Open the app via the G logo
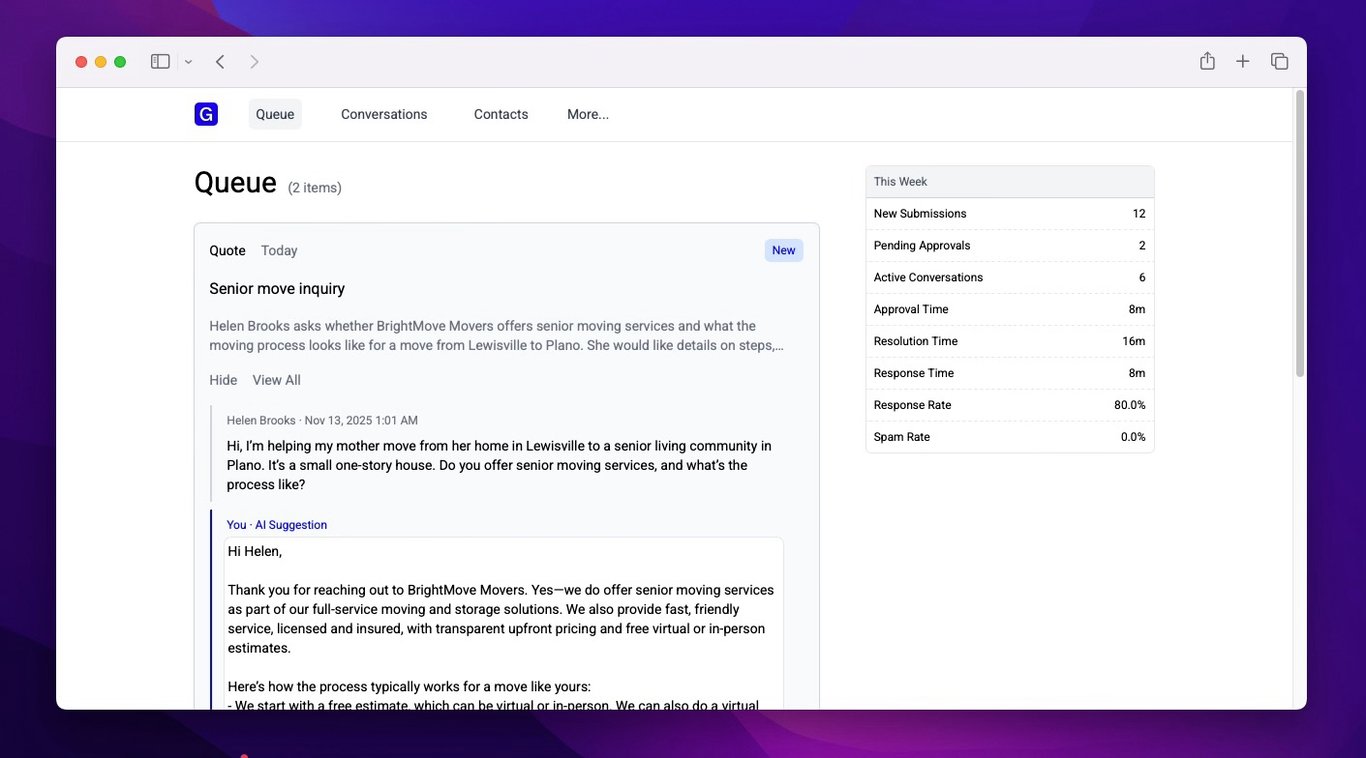This screenshot has width=1366, height=758. 205,113
